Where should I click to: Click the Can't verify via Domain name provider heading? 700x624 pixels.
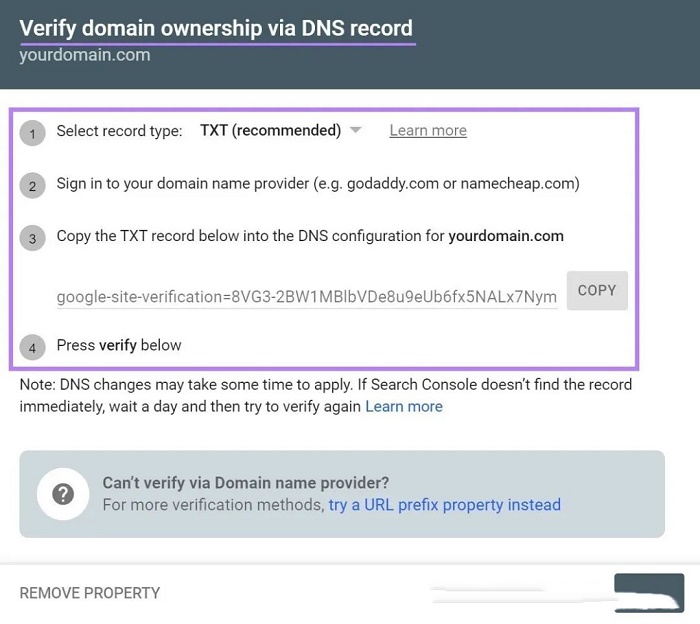click(x=246, y=483)
